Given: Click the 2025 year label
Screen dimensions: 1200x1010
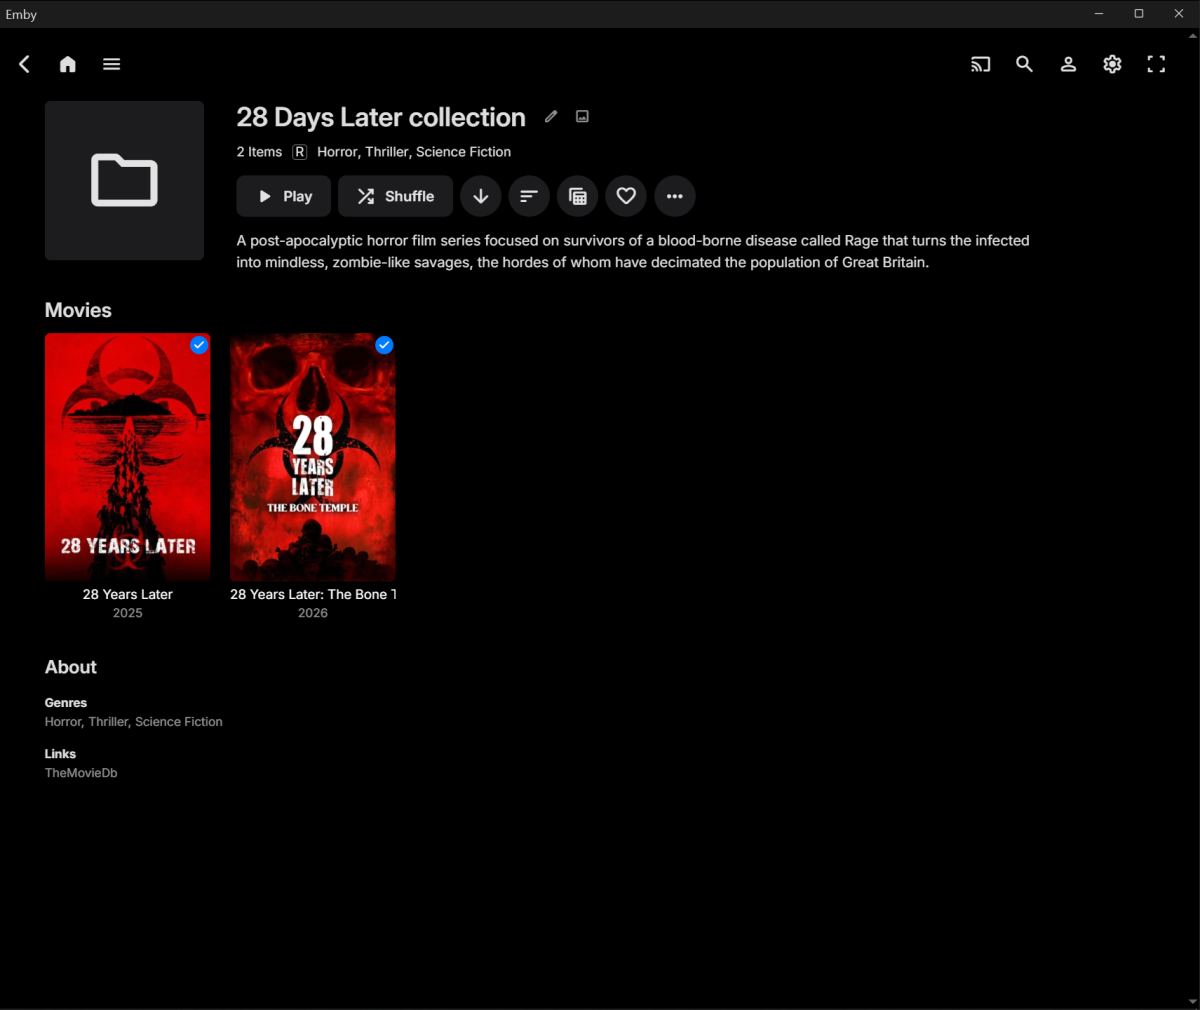Looking at the screenshot, I should point(128,613).
